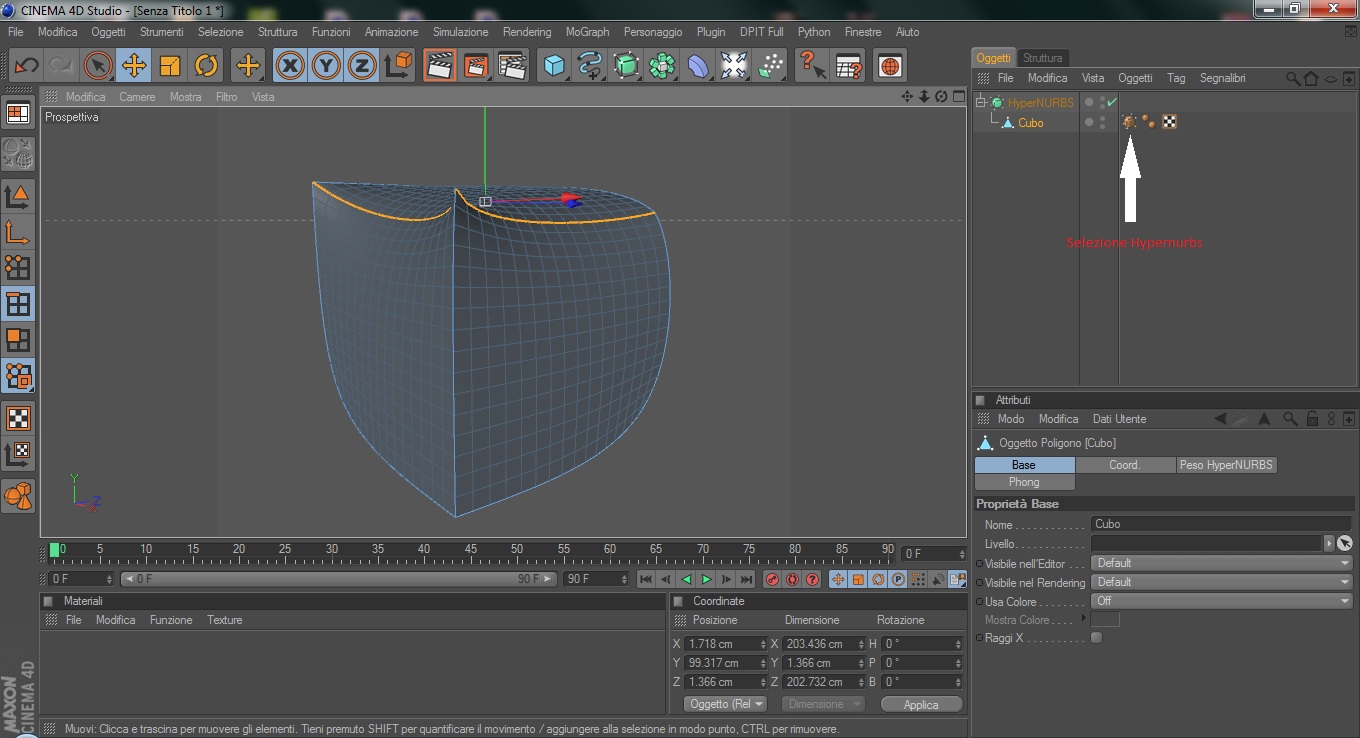Collapse the HyperNURBS tree node
This screenshot has height=738, width=1360.
(981, 102)
